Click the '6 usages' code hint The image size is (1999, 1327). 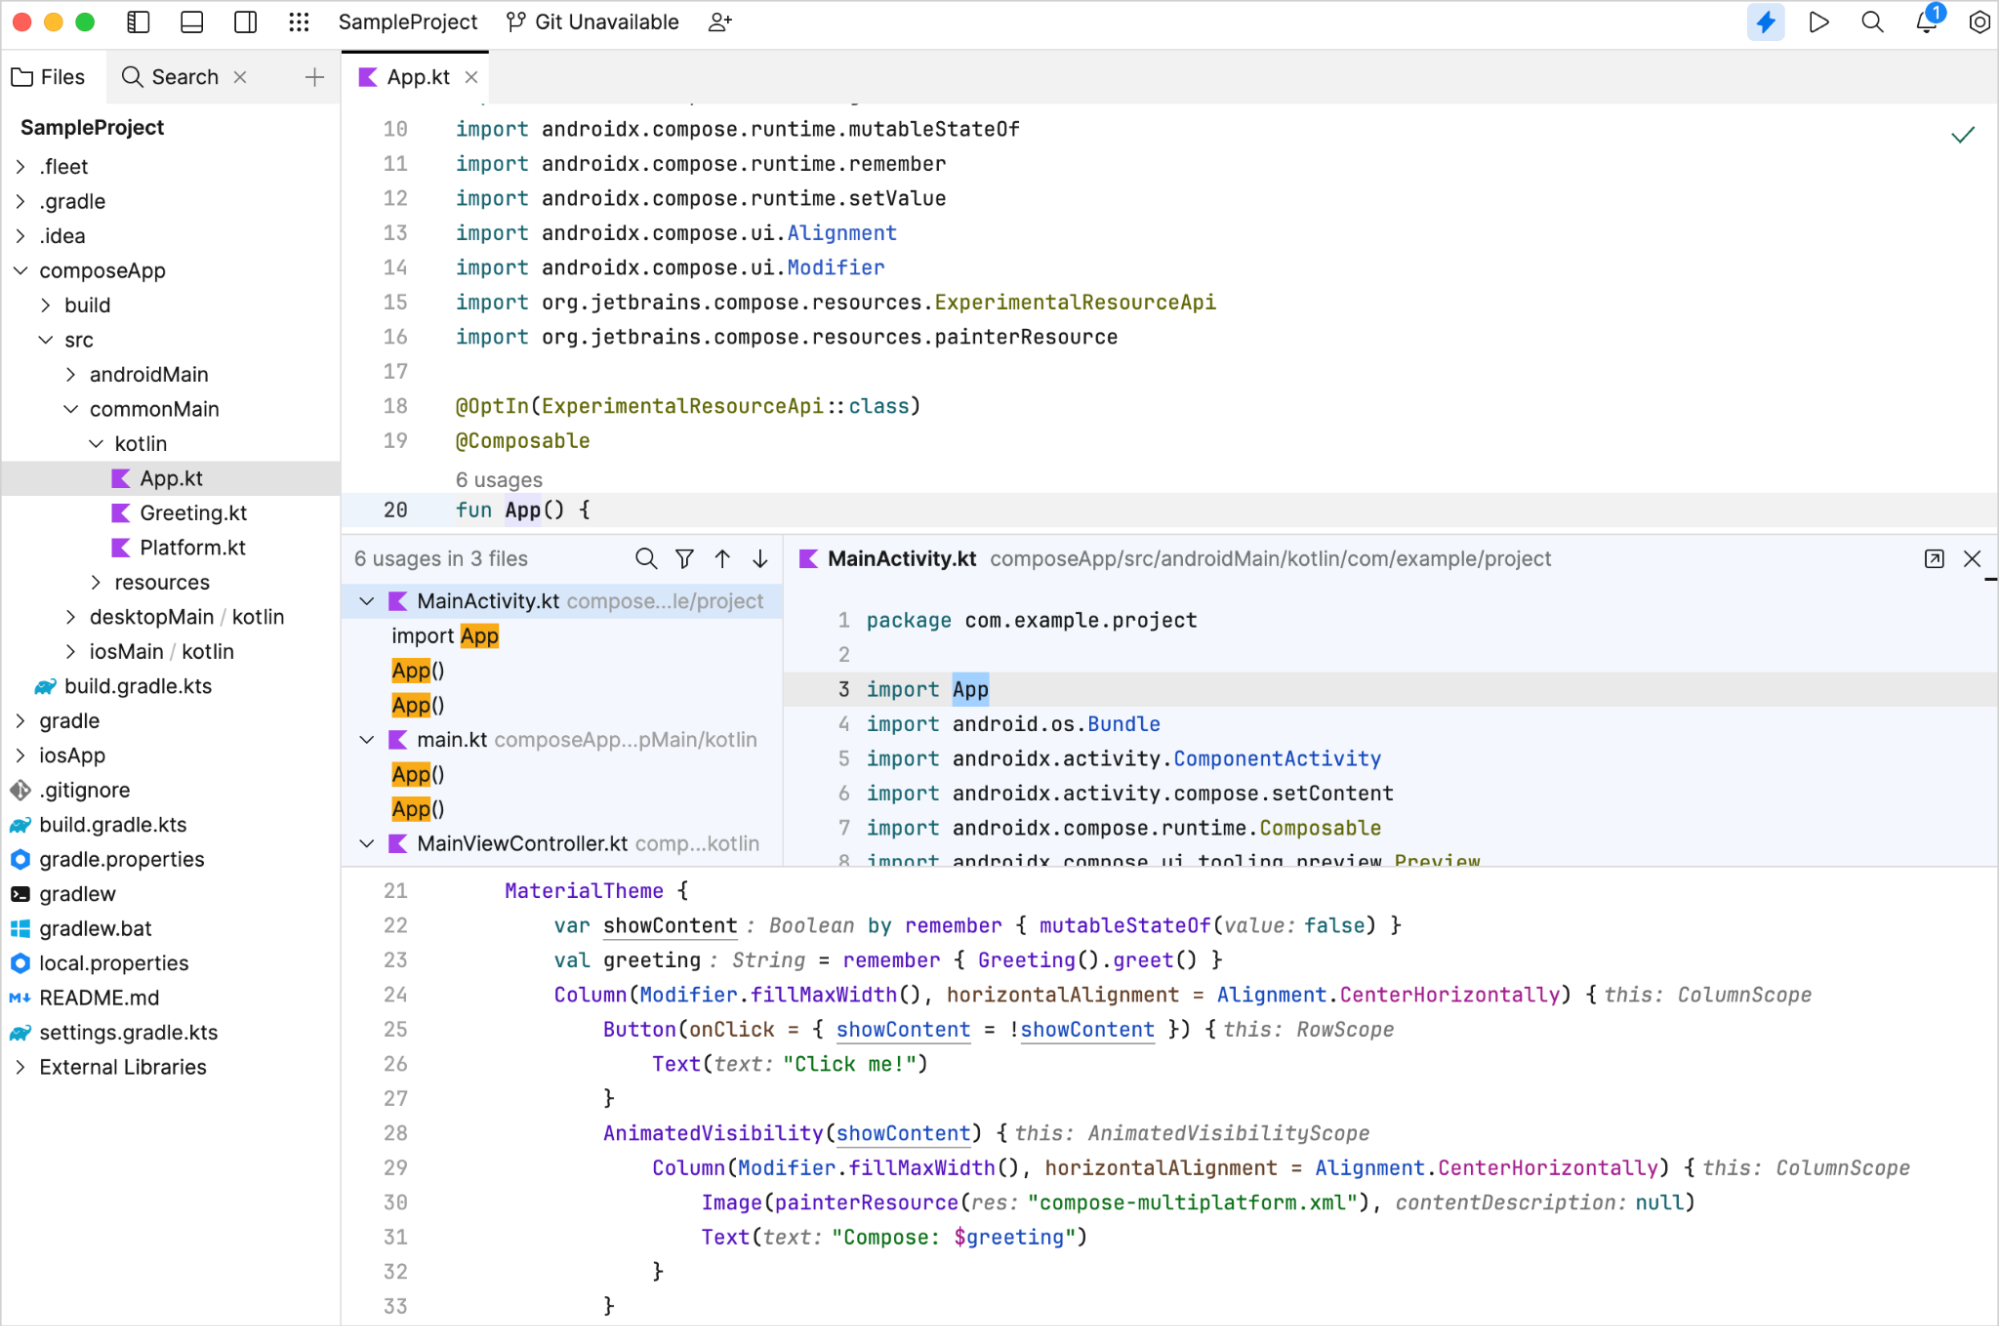(499, 480)
